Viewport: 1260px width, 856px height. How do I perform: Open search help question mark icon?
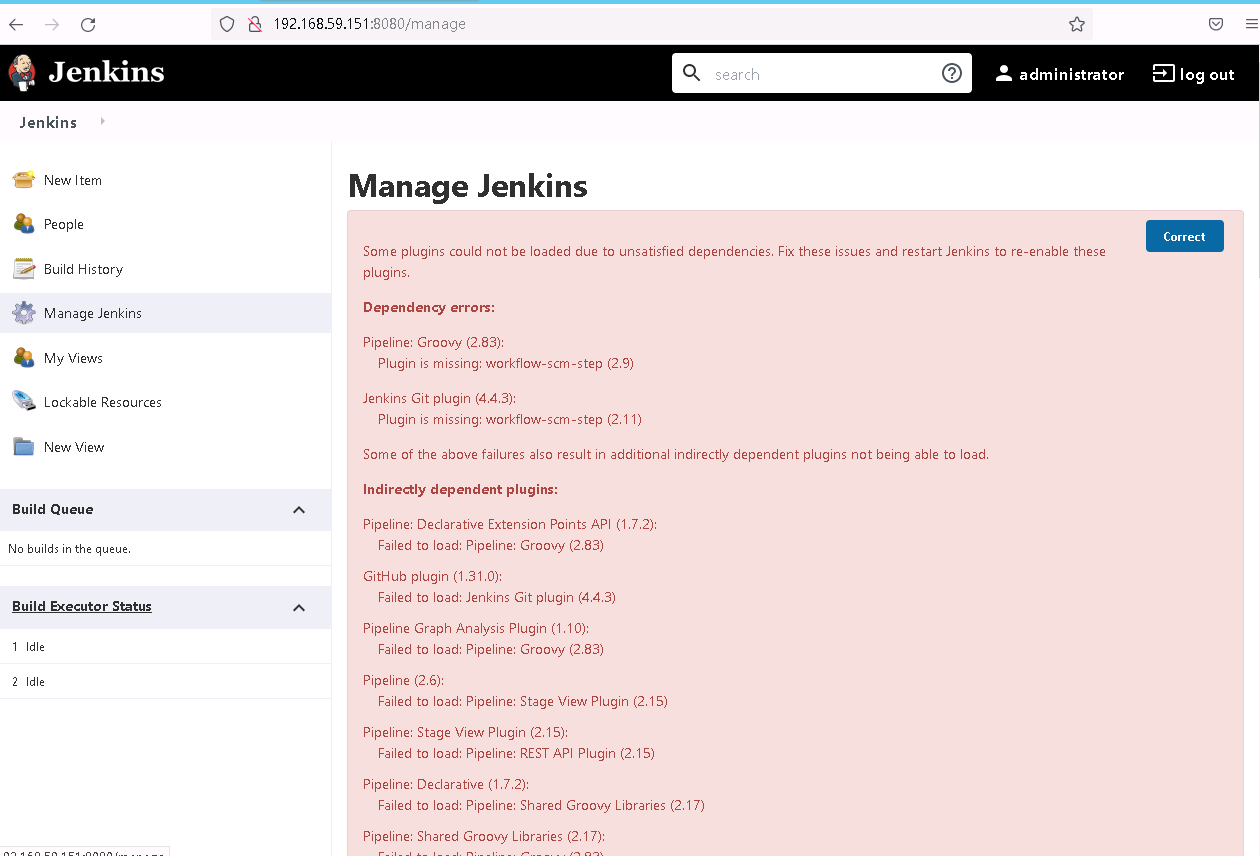[952, 73]
